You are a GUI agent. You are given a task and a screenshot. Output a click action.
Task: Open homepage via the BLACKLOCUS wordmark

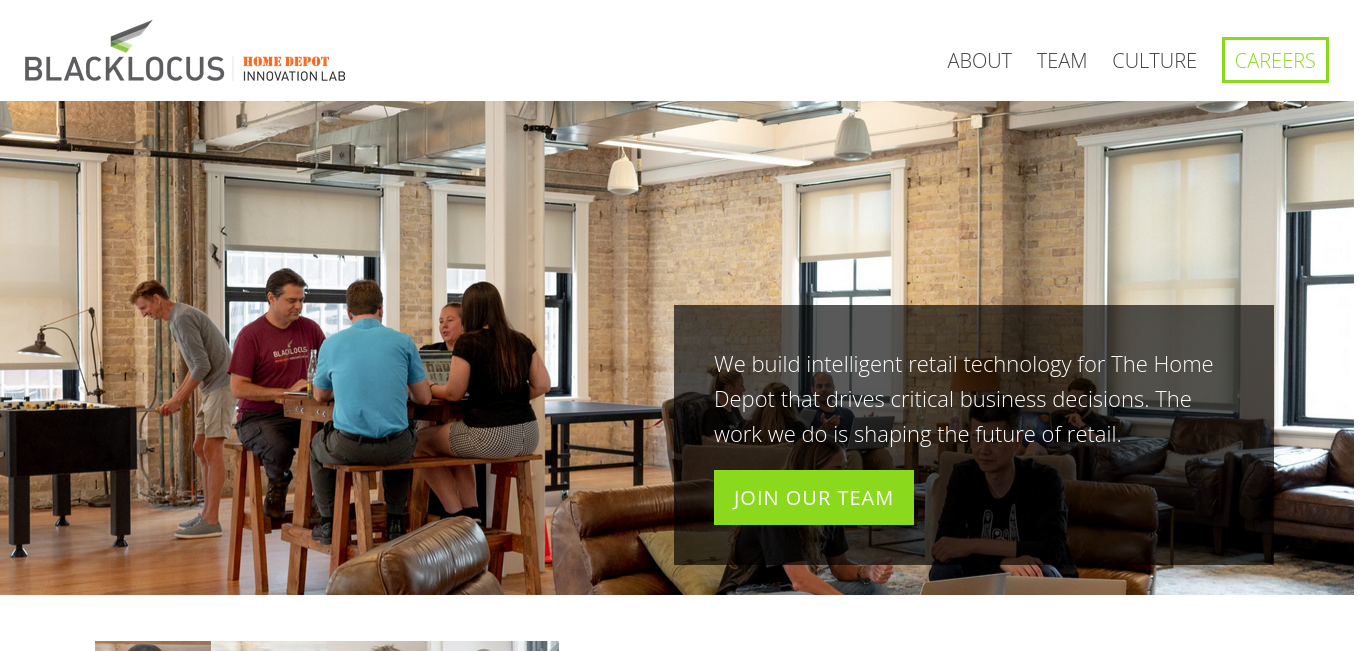point(125,69)
